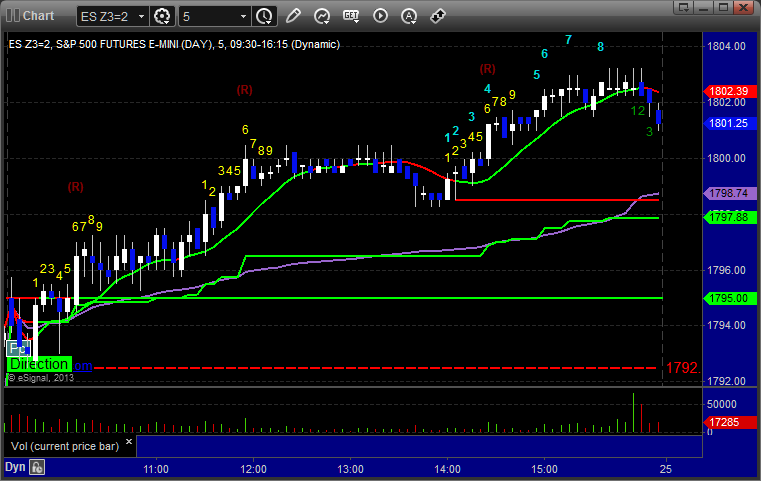Click the green count number 12
This screenshot has width=761, height=481.
(637, 111)
